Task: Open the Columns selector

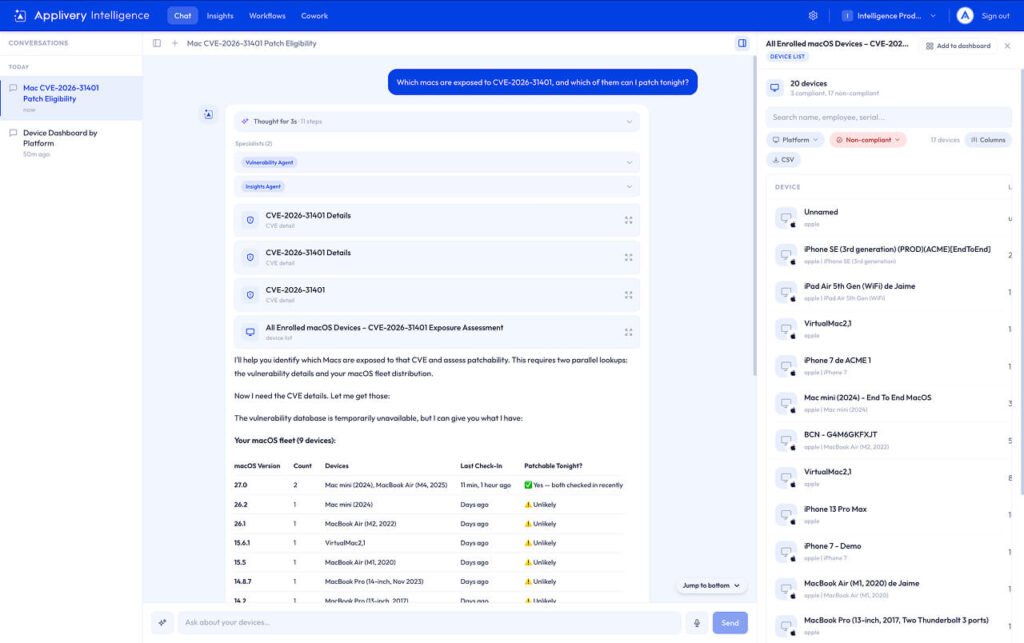Action: [987, 140]
